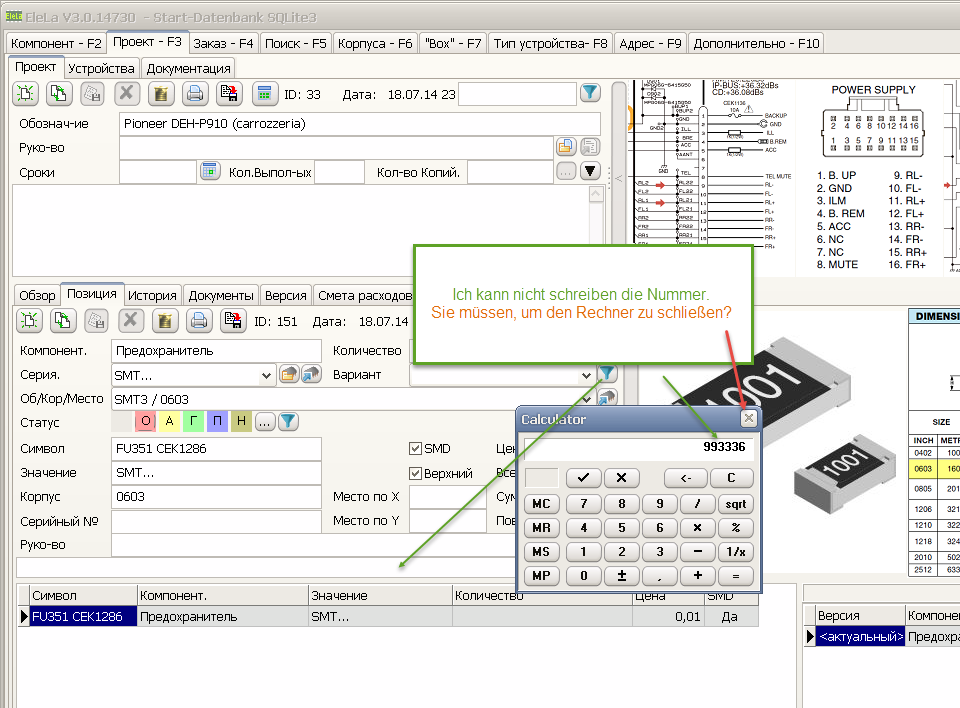Click the delete X icon in project toolbar
This screenshot has height=708, width=960.
[x=126, y=94]
